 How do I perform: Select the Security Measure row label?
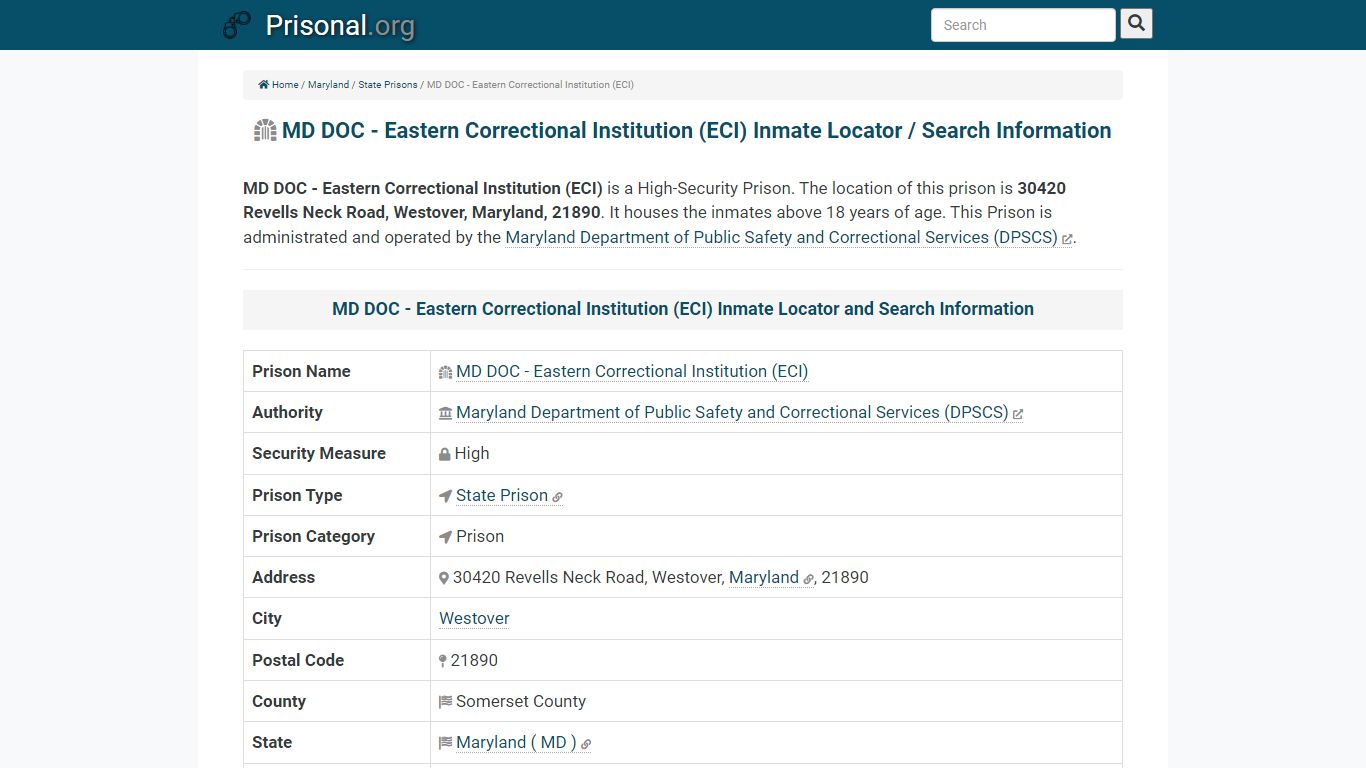pyautogui.click(x=319, y=453)
